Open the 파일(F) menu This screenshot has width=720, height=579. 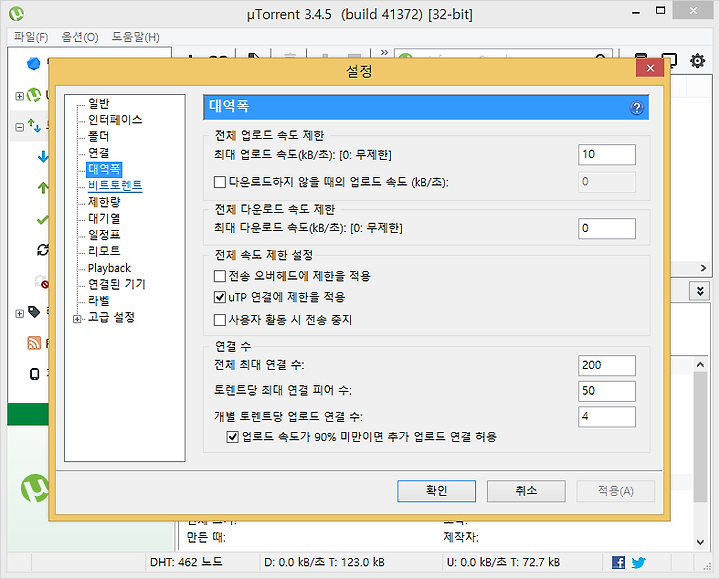31,37
